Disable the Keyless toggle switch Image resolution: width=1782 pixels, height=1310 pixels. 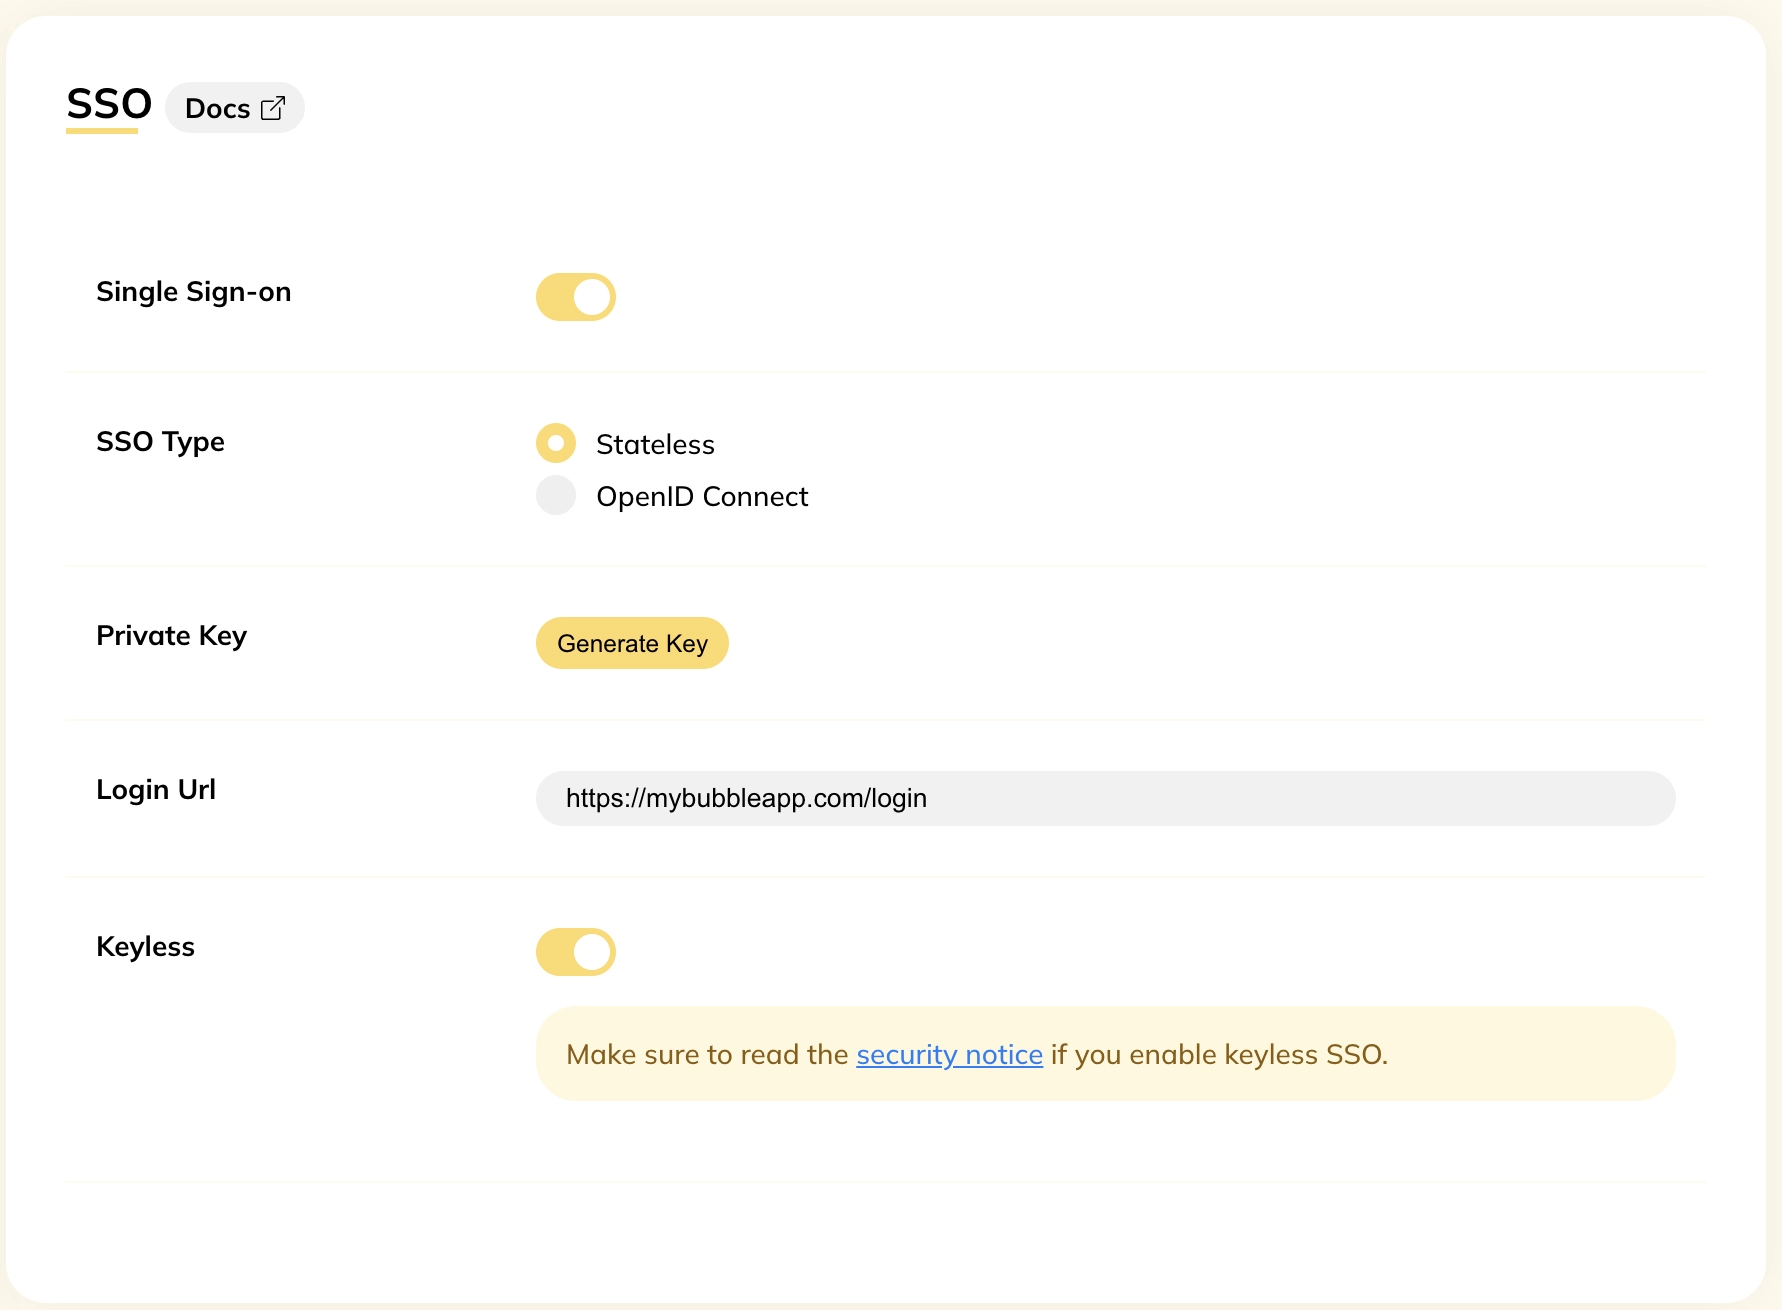[576, 952]
